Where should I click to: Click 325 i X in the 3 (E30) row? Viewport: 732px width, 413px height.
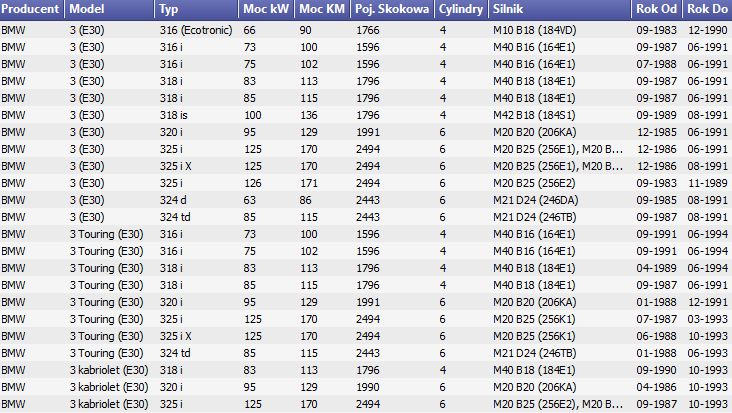(176, 166)
